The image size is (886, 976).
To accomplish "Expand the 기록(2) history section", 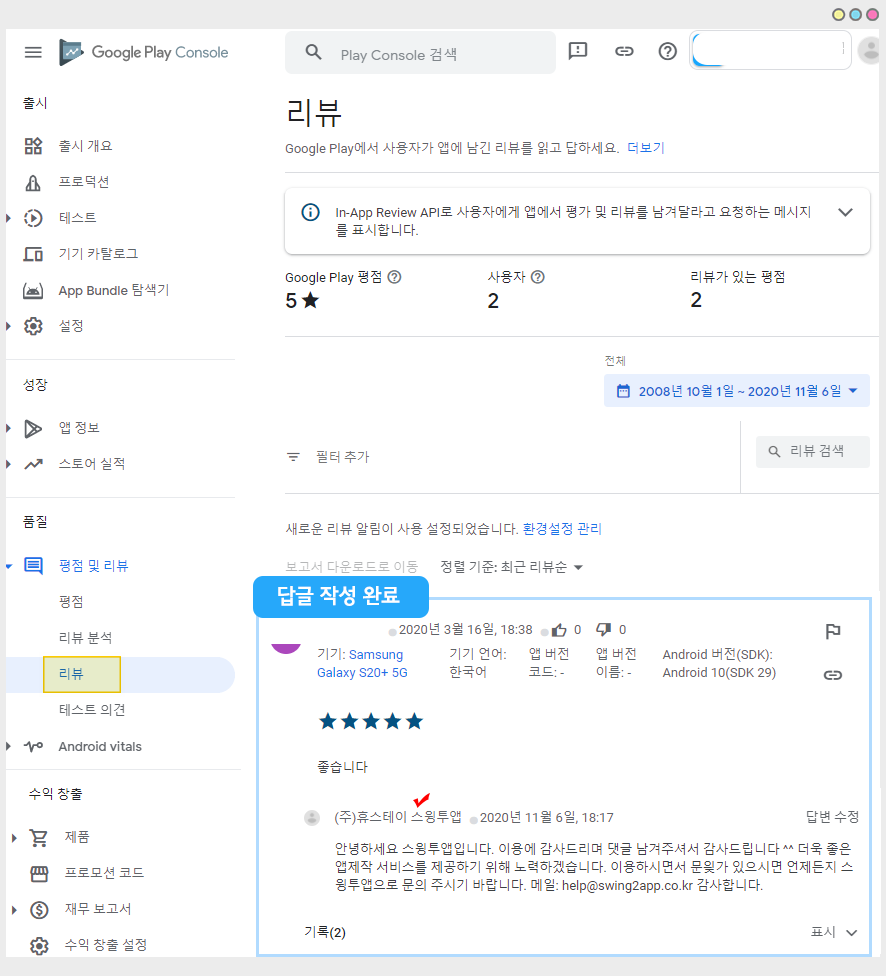I will coord(851,932).
